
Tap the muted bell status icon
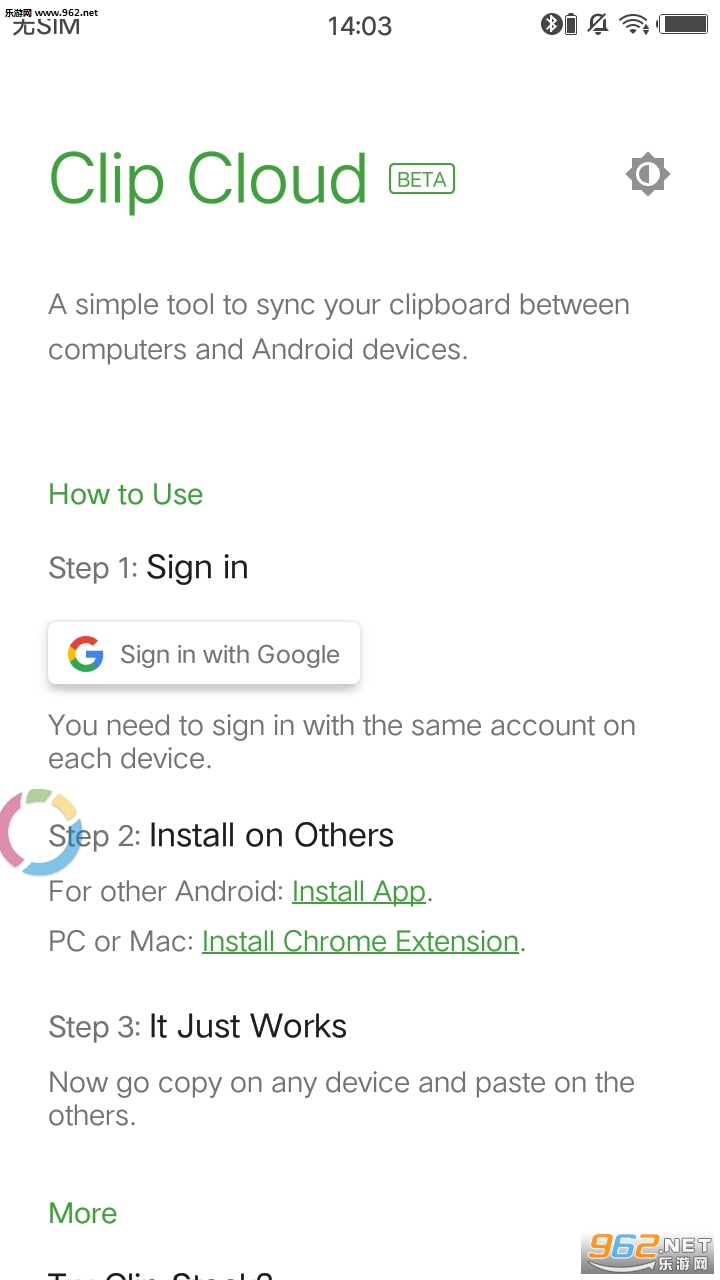(599, 24)
